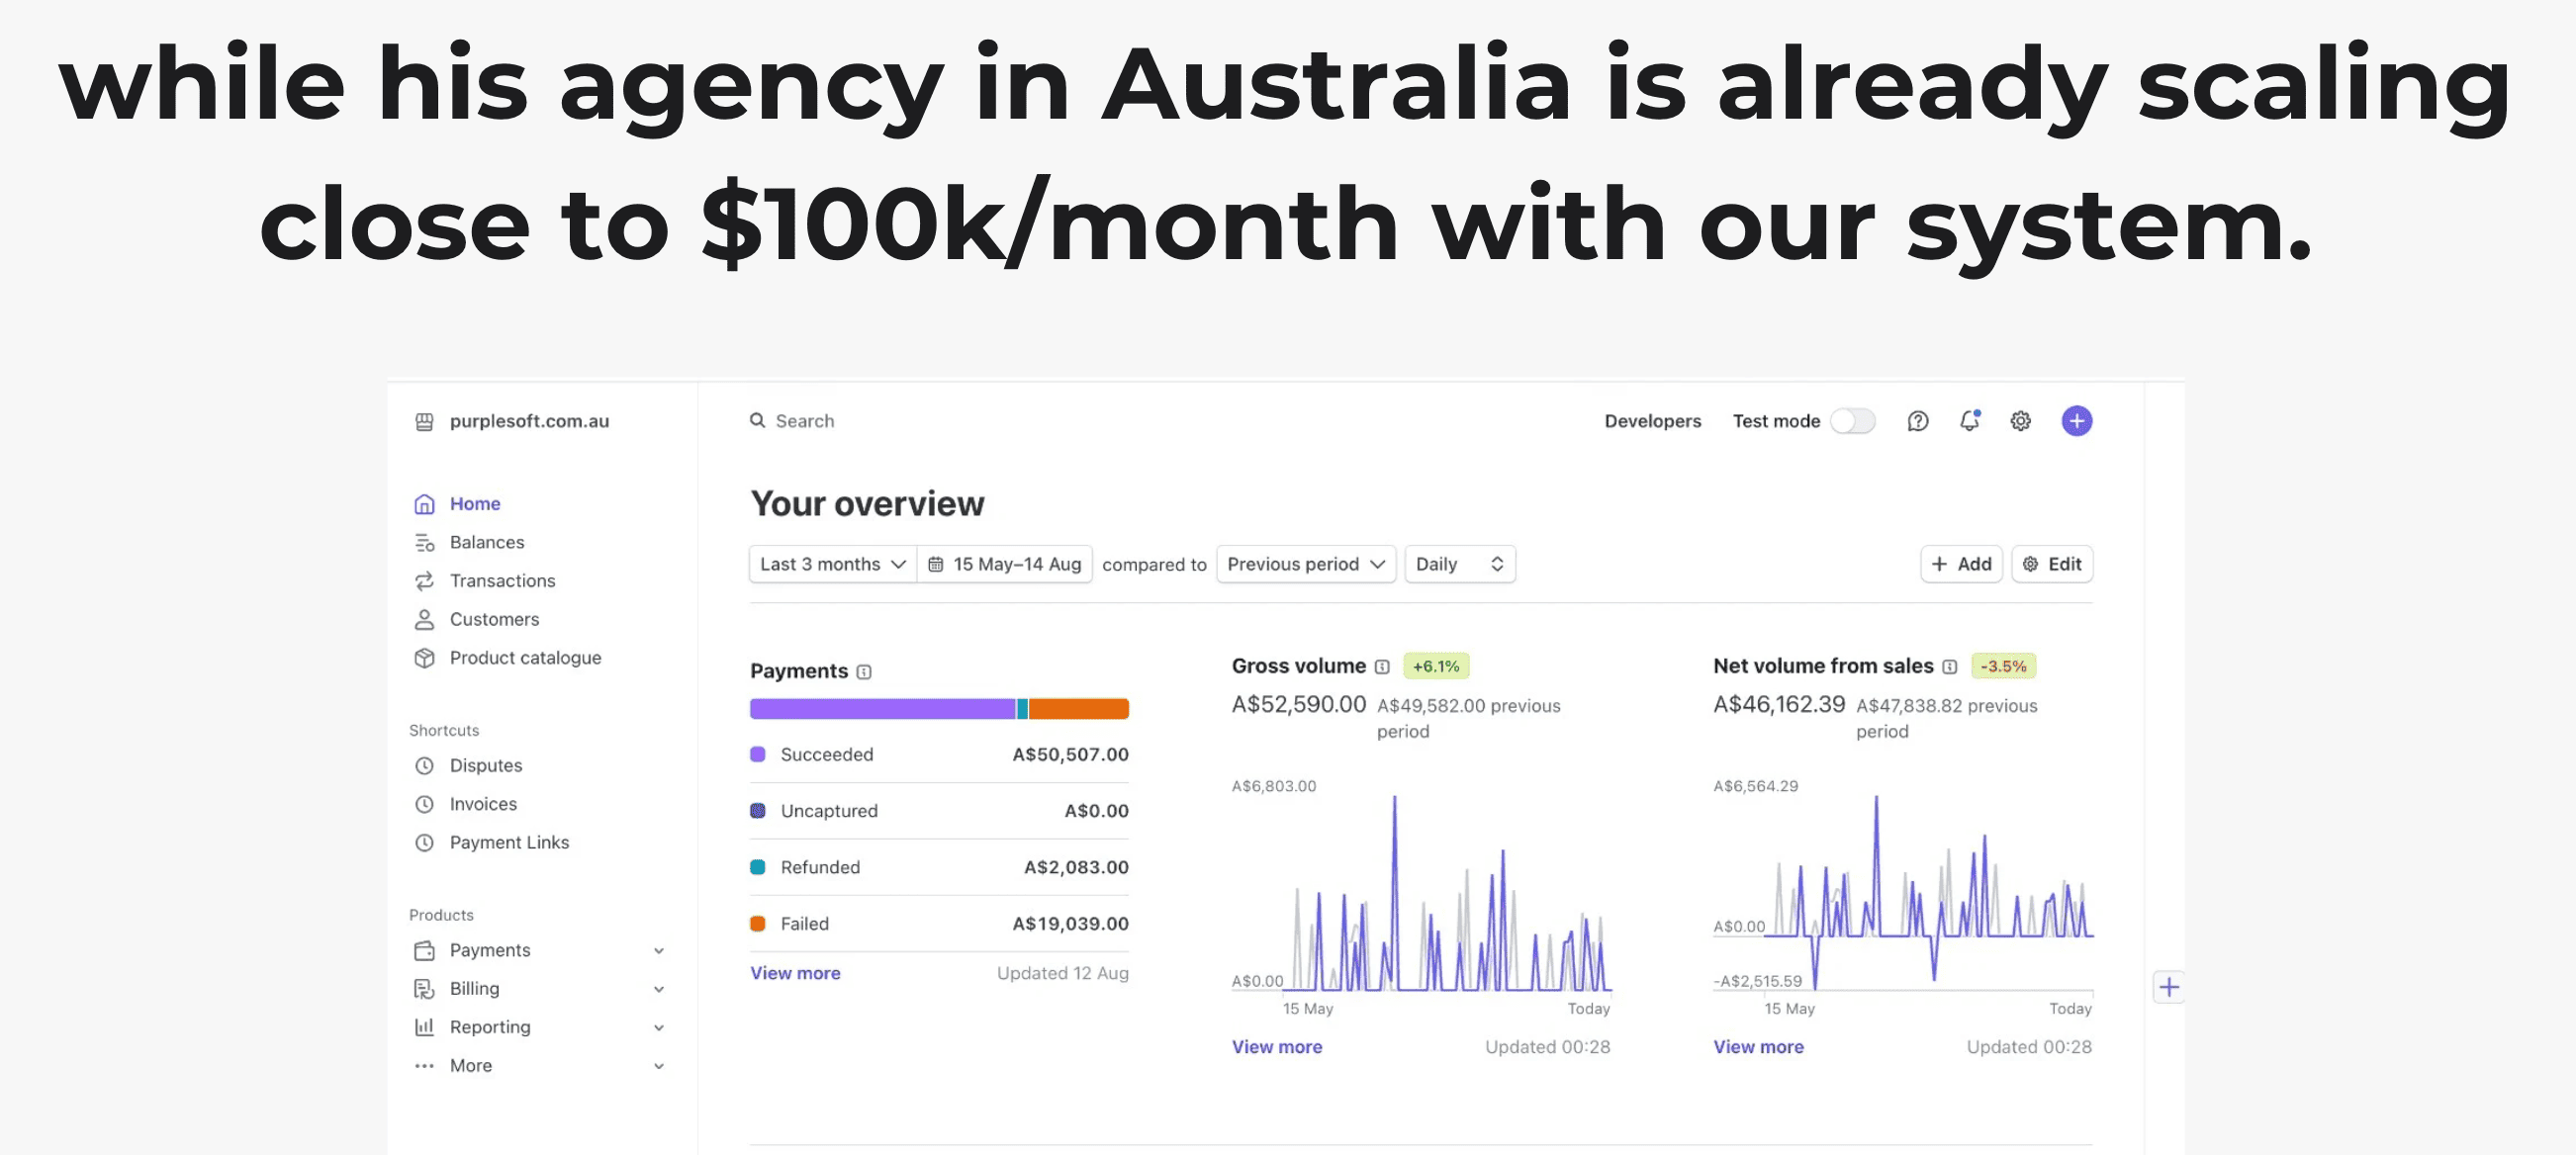Expand the Previous period comparison dropdown

coord(1305,563)
